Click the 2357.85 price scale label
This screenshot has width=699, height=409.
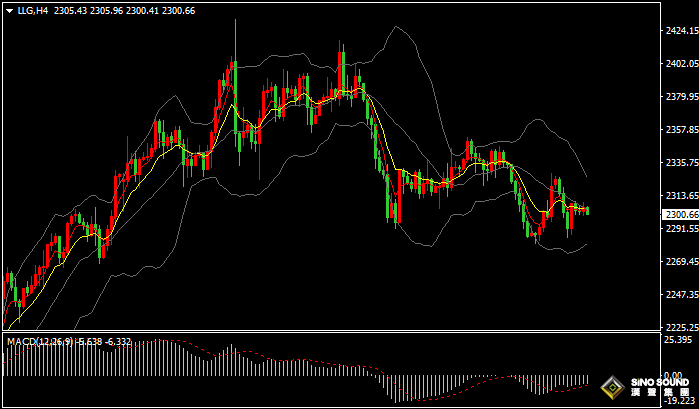[x=680, y=130]
